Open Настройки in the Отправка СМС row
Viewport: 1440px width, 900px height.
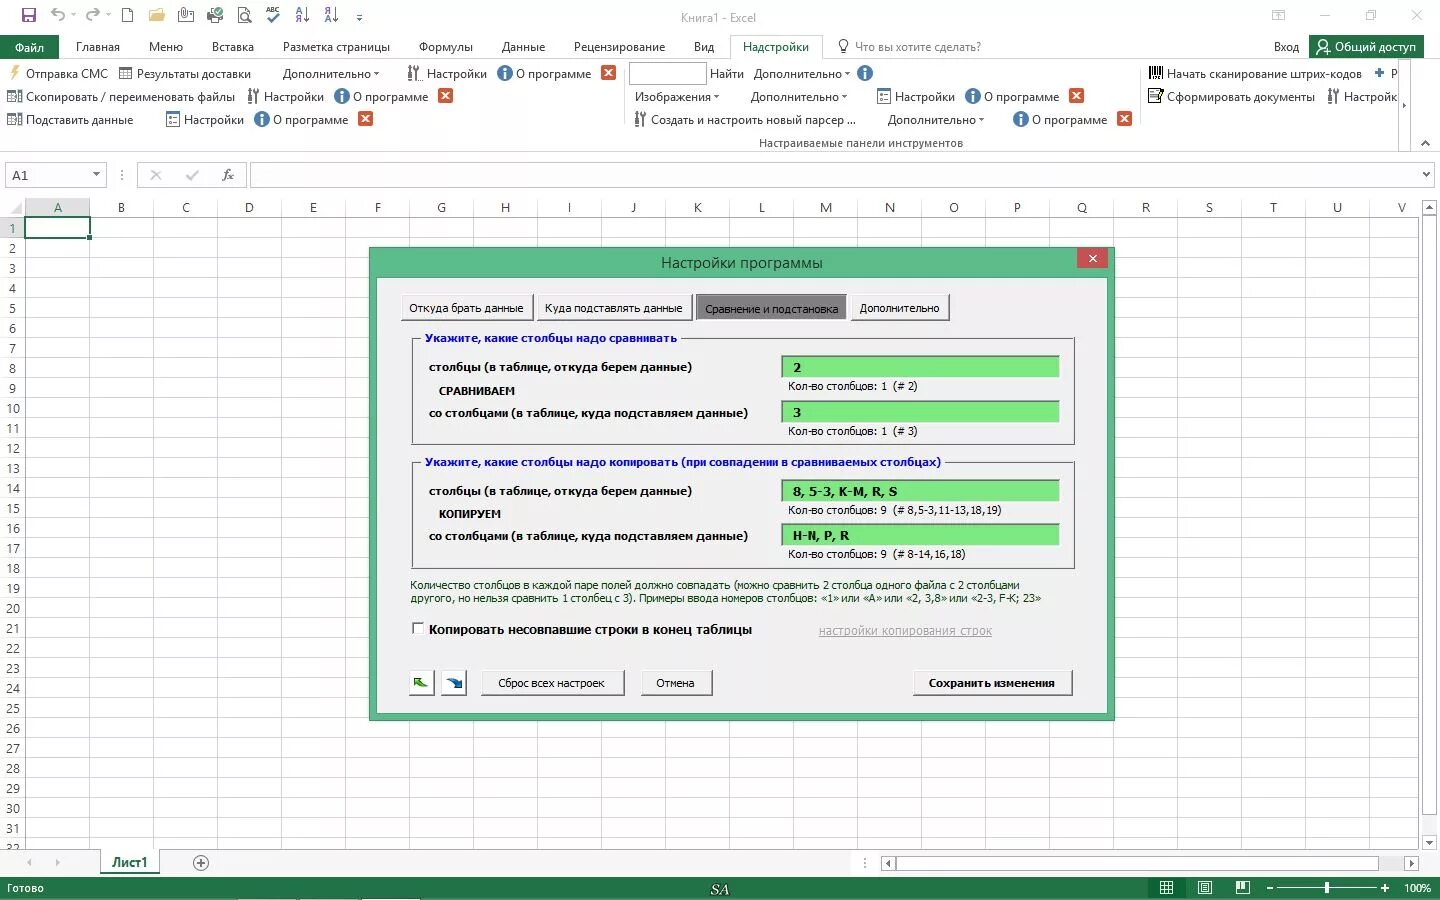coord(447,73)
